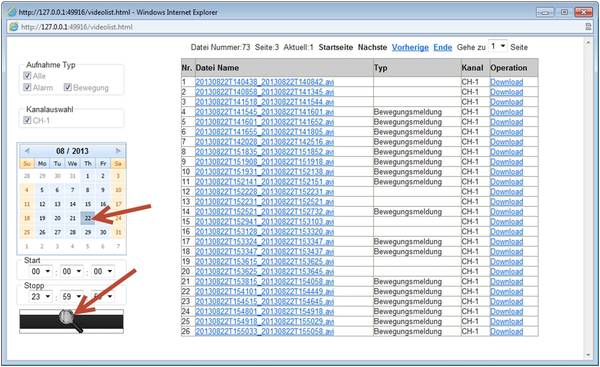The height and width of the screenshot is (367, 600).
Task: Toggle the CH-1 channel checkbox
Action: [x=27, y=120]
